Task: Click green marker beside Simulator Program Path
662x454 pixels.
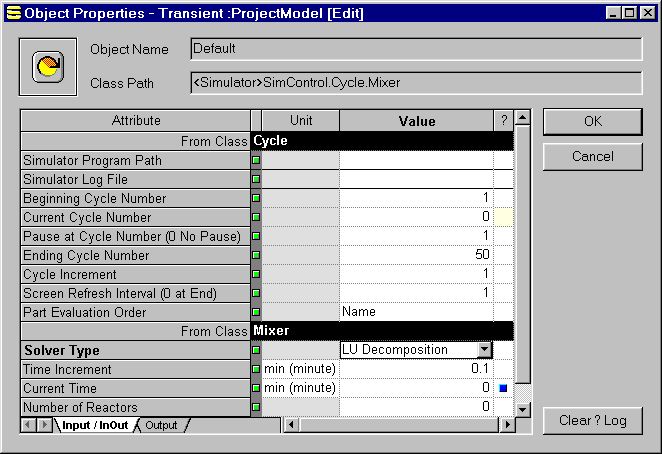Action: [256, 160]
